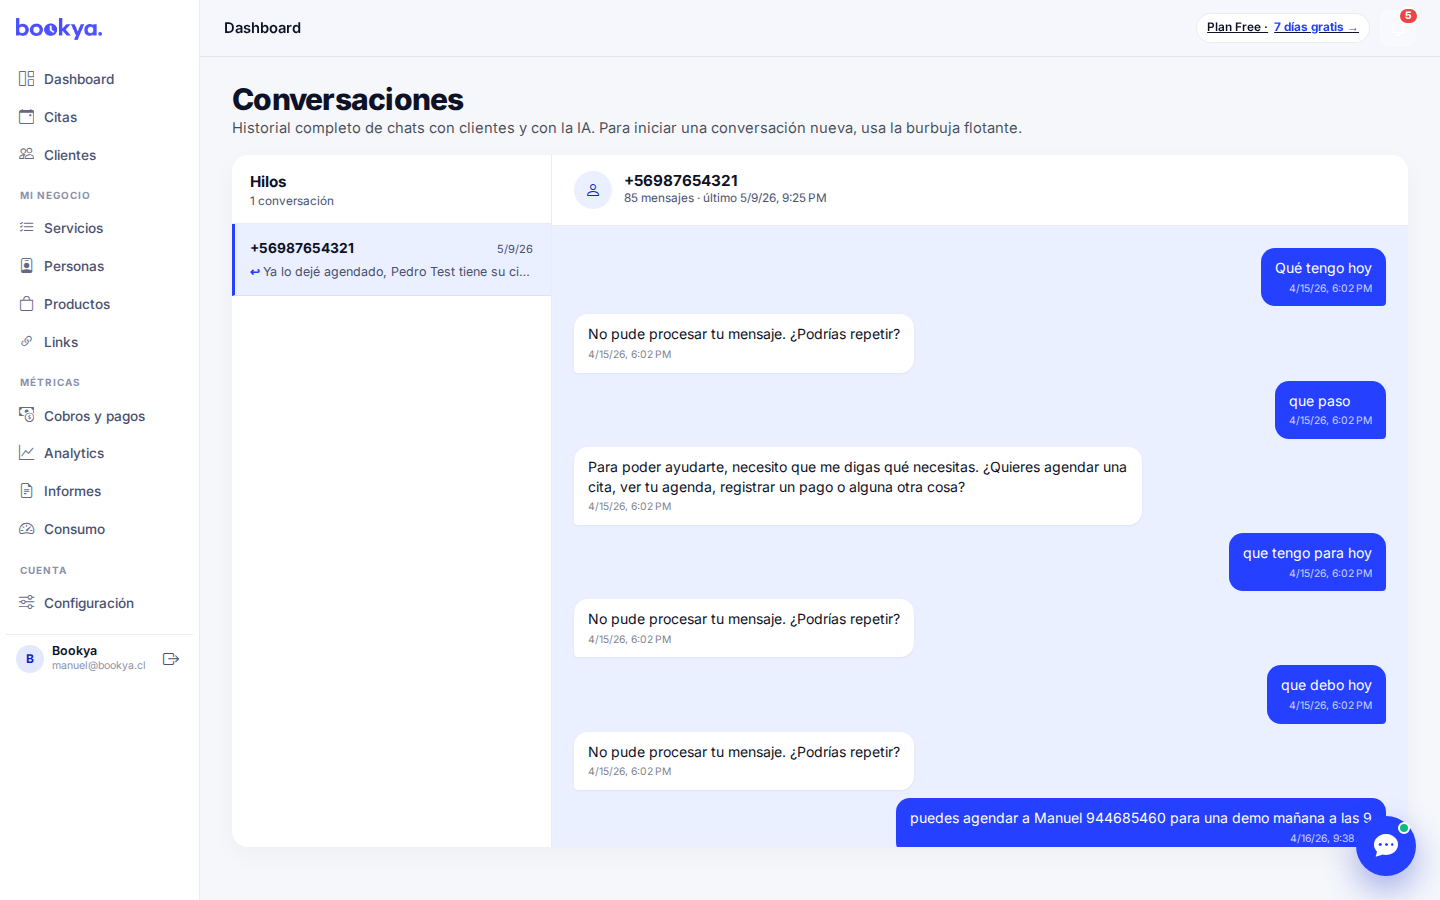This screenshot has height=900, width=1440.
Task: Select the 'Qué tengo hoy' message
Action: point(1323,277)
